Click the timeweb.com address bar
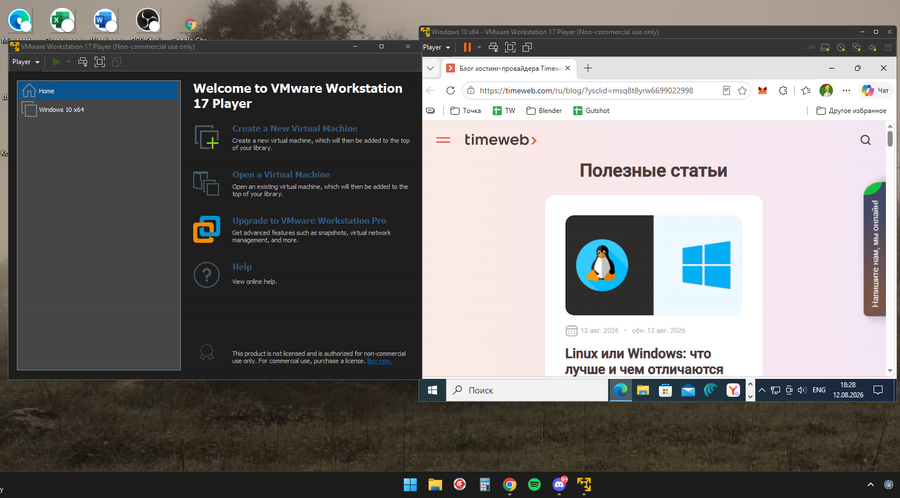The image size is (900, 498). point(589,91)
